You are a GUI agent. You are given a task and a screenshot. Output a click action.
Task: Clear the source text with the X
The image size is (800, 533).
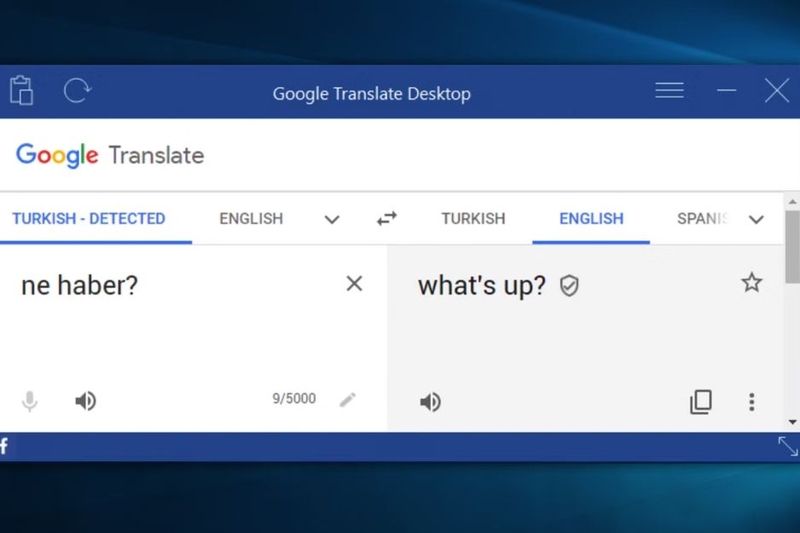354,284
